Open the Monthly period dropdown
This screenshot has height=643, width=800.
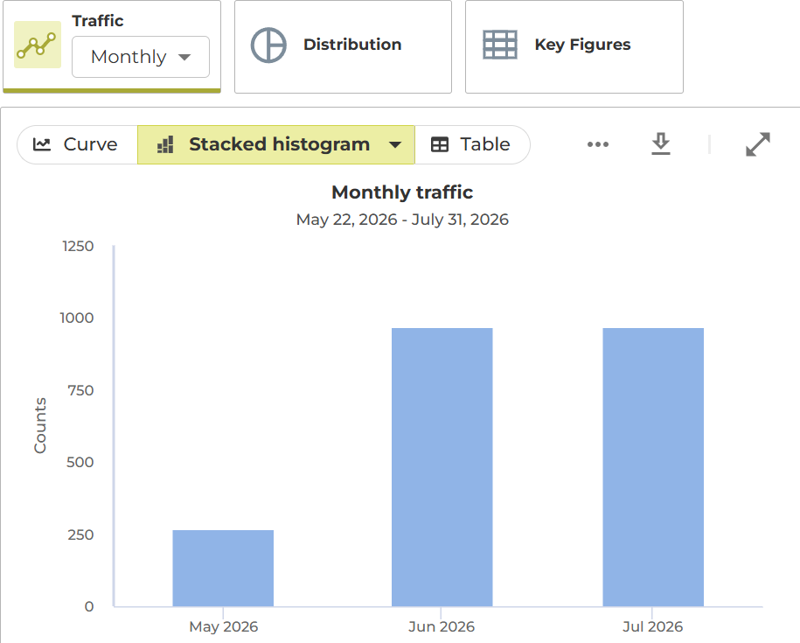(141, 57)
